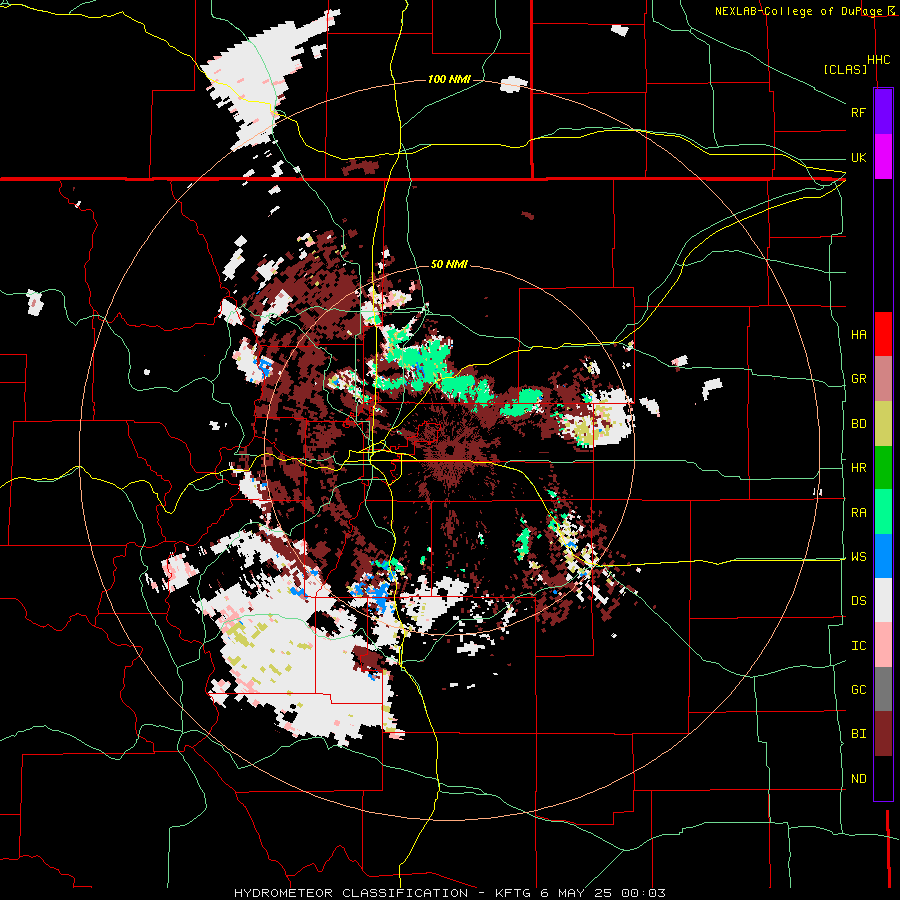Click the [CLAS] units label
Viewport: 900px width, 900px height.
(x=845, y=69)
